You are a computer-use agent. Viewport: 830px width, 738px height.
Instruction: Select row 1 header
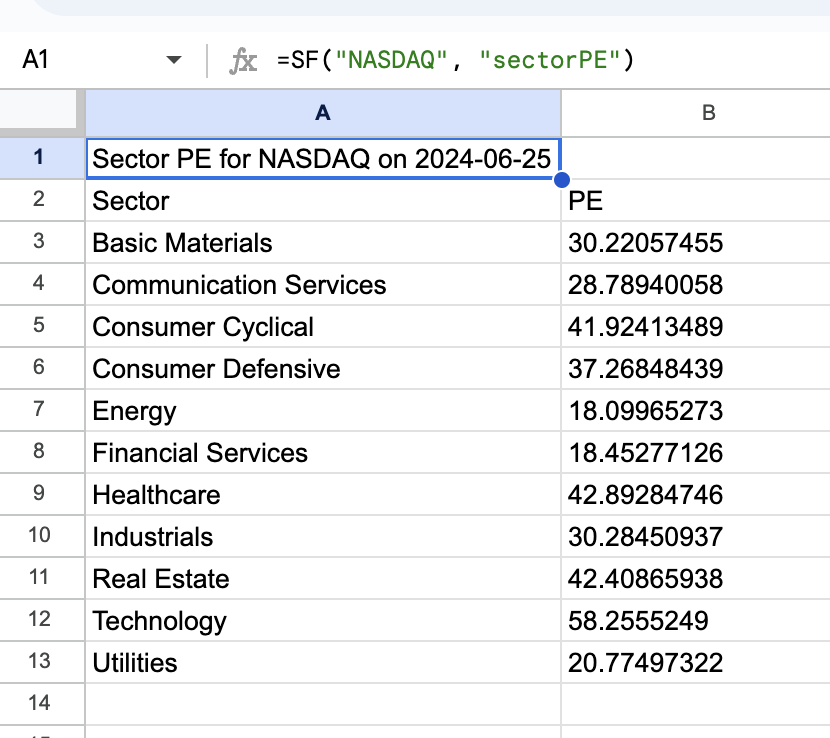[42, 158]
